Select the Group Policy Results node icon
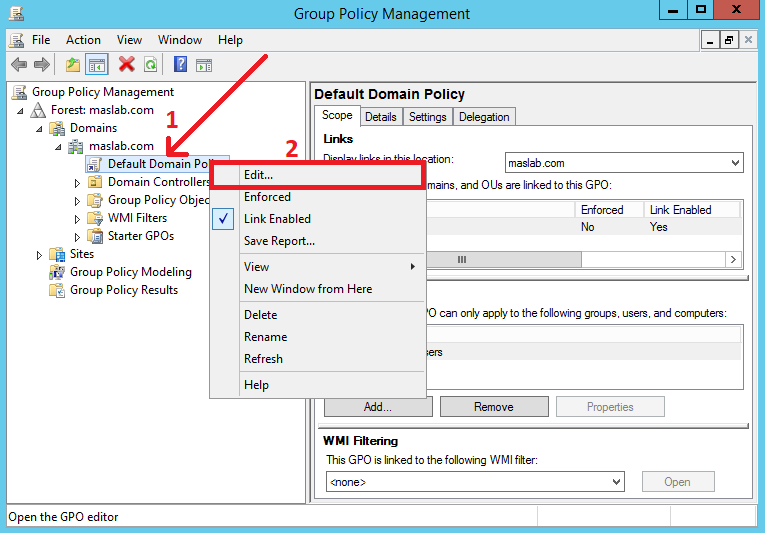This screenshot has height=533, width=765. click(x=57, y=290)
